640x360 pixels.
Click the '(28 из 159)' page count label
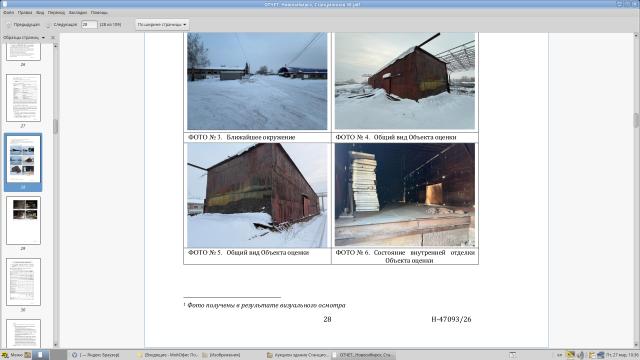111,25
